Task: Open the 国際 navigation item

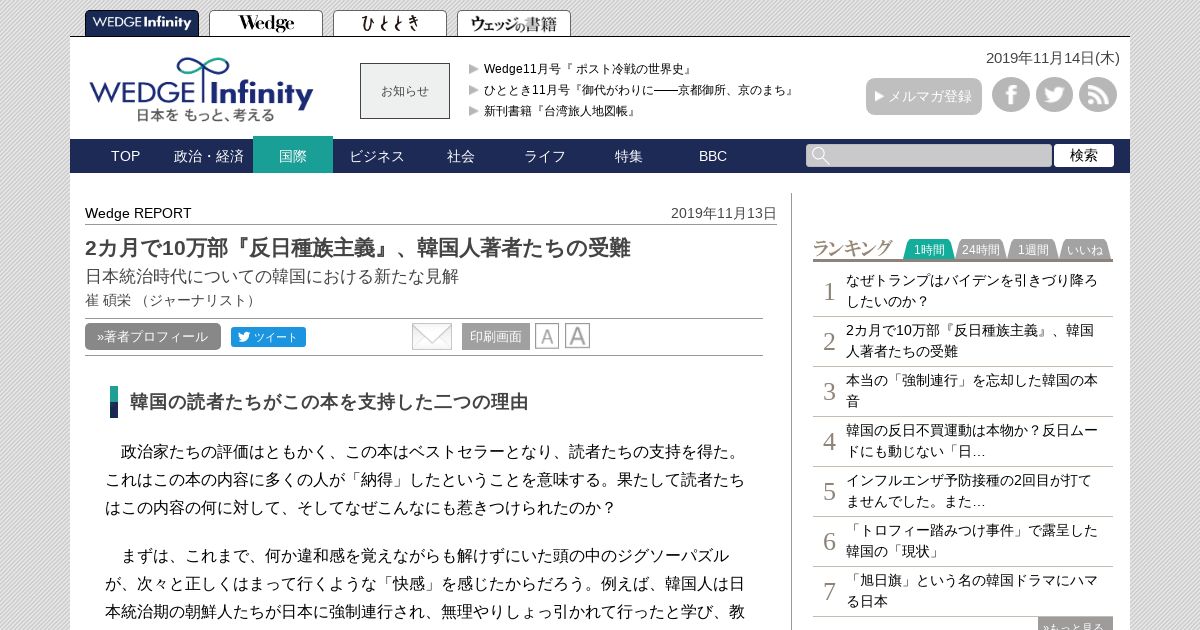Action: 293,155
